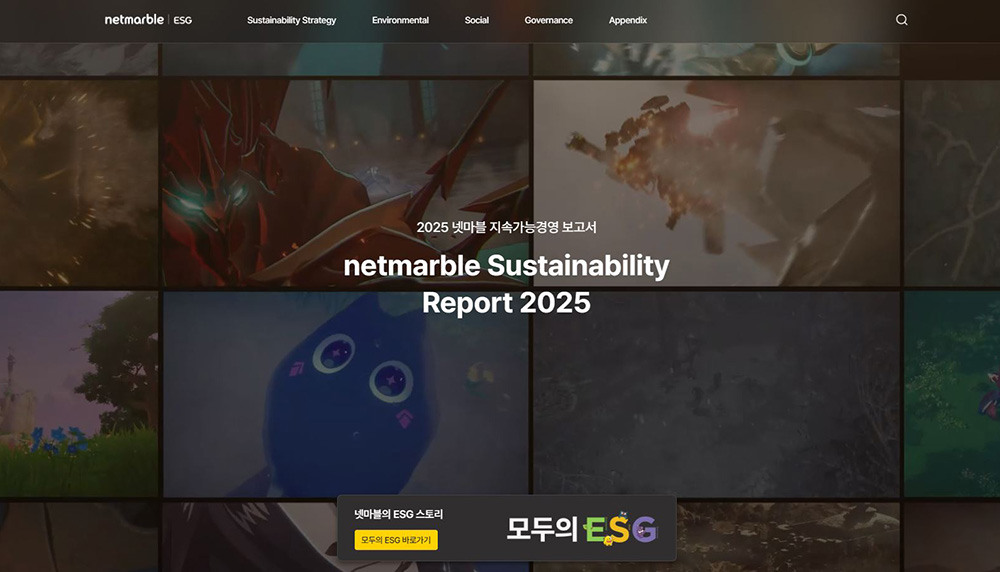Click the netmarble Sustainability Report 2025 heading

pyautogui.click(x=506, y=284)
